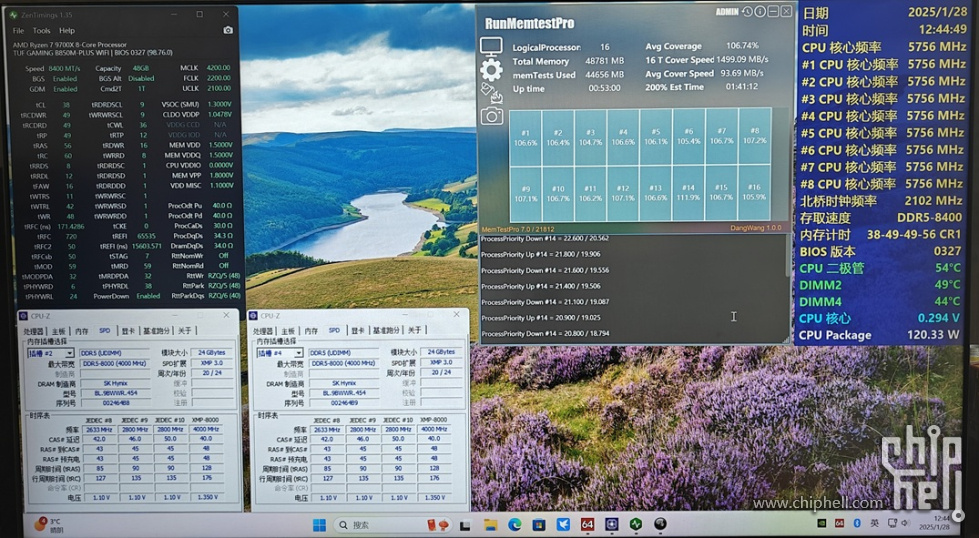Click memtest tile #8 showing 107.2%

[x=754, y=136]
